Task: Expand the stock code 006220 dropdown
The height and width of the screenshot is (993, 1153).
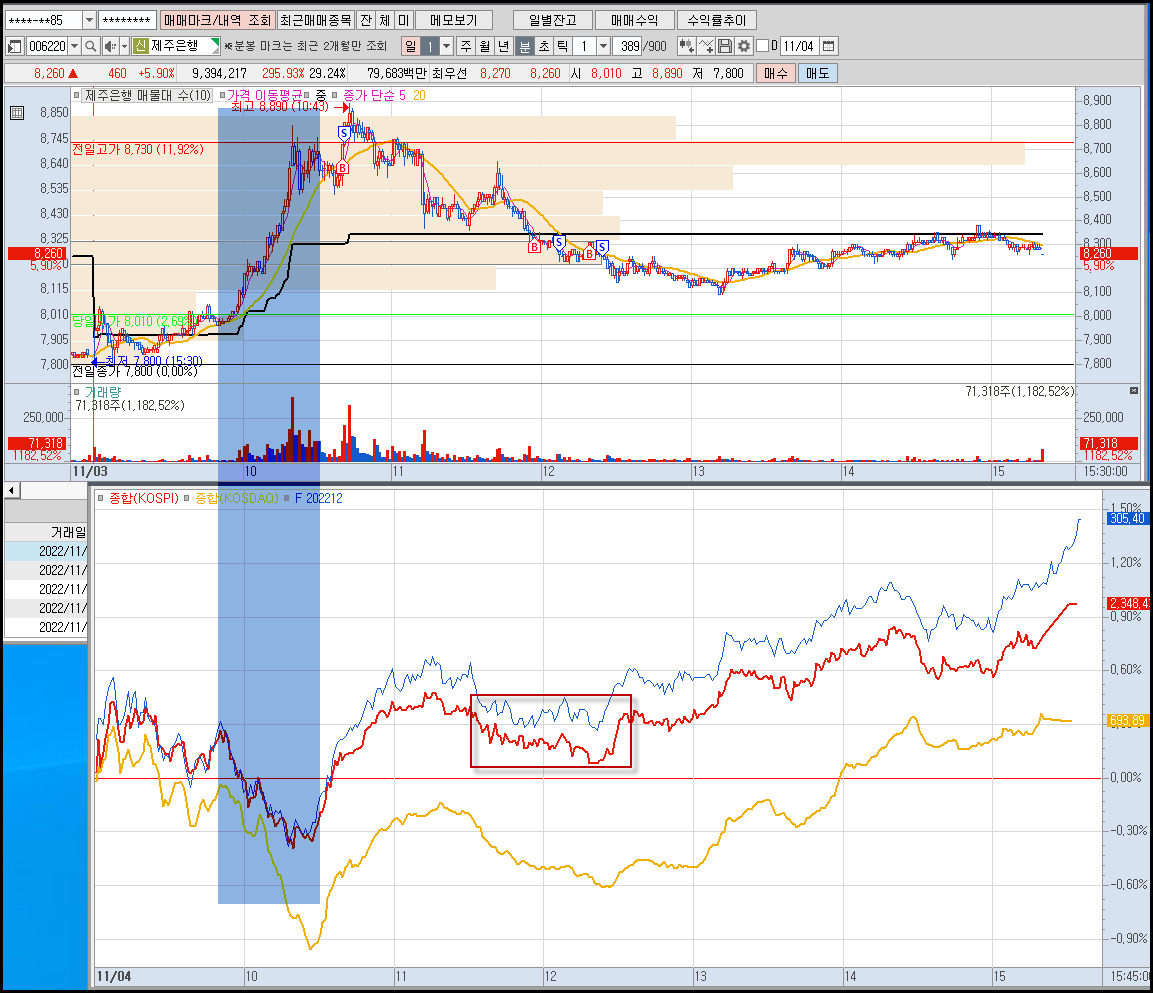Action: 74,46
